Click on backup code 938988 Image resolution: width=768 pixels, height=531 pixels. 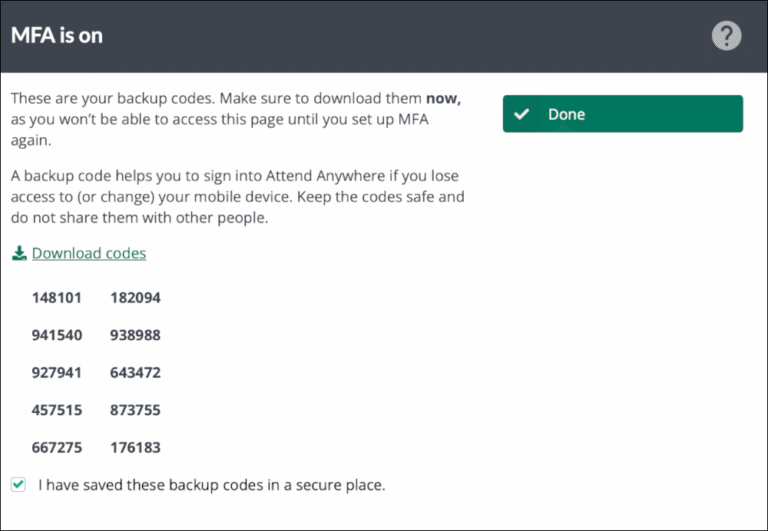point(135,335)
